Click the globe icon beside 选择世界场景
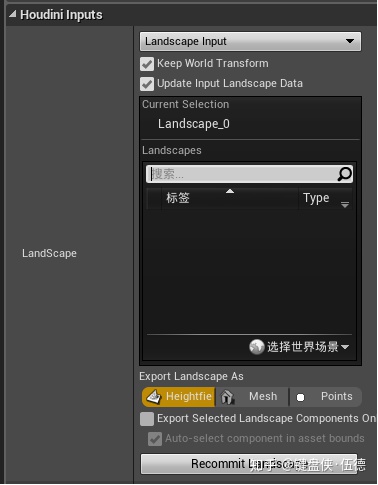This screenshot has height=485, width=378. pos(256,347)
